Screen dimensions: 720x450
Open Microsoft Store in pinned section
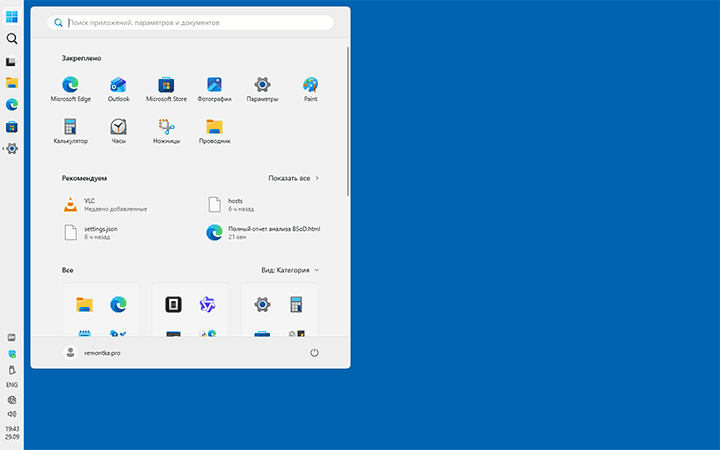coord(166,89)
